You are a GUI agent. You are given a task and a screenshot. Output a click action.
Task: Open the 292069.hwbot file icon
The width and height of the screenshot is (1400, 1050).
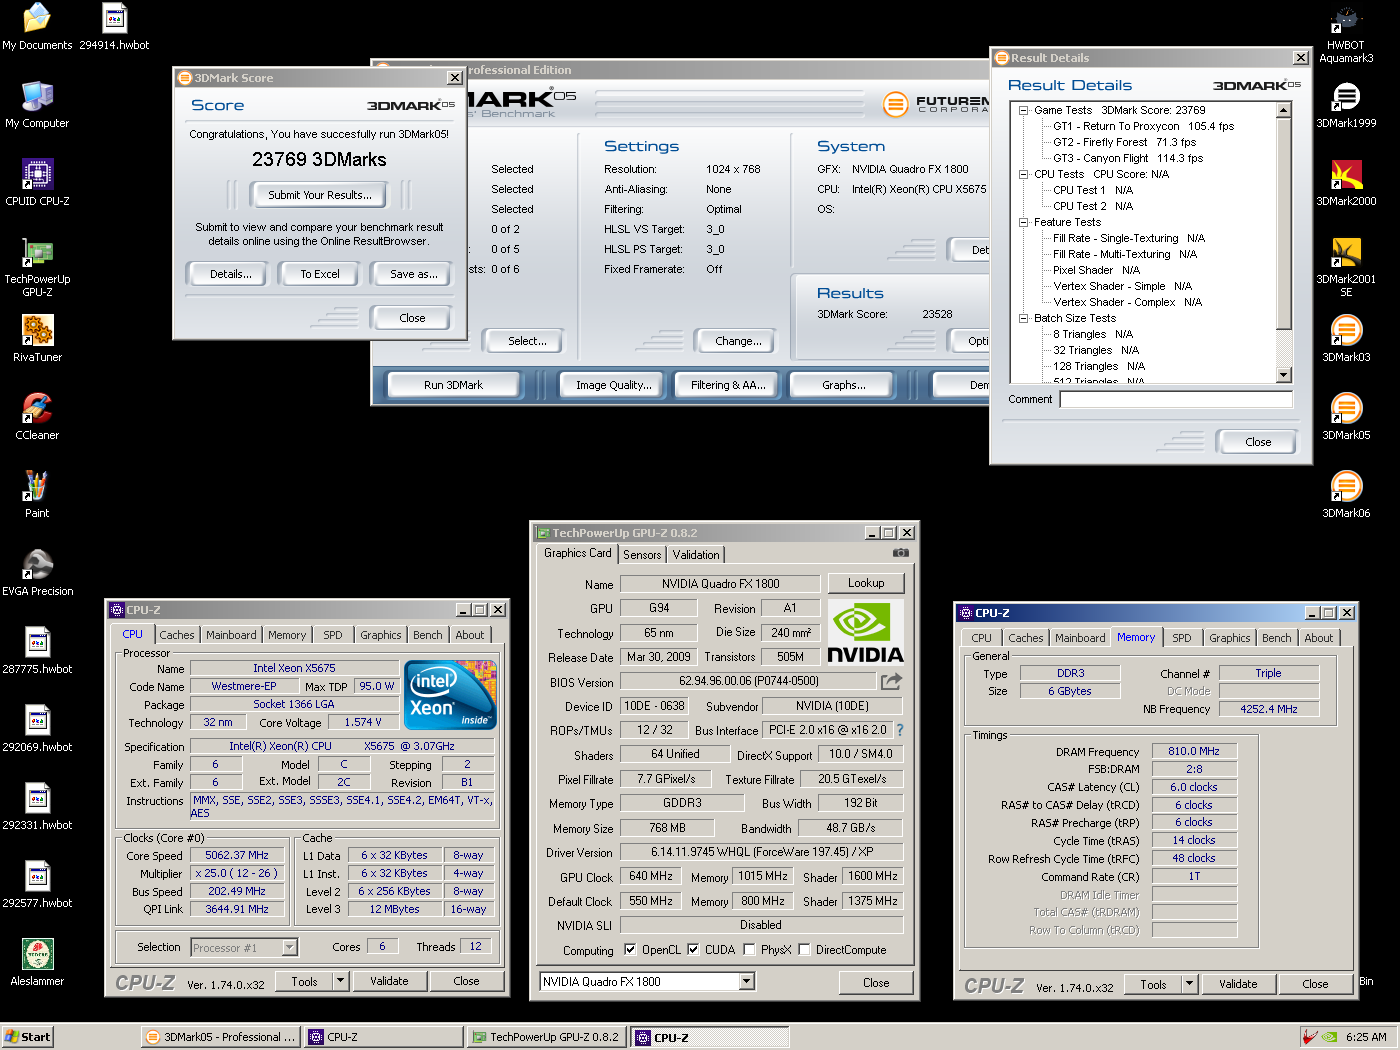coord(37,729)
